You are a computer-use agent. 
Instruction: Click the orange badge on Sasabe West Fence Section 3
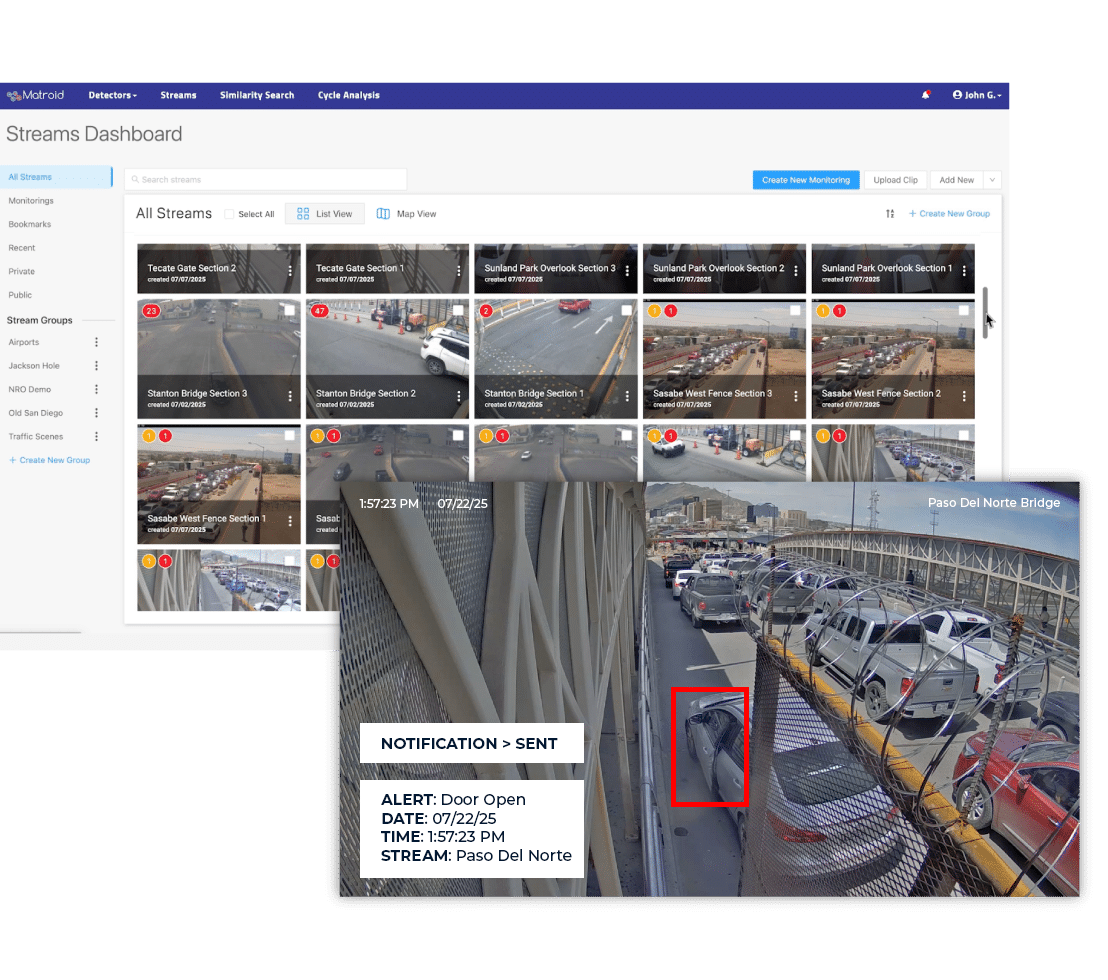(654, 311)
